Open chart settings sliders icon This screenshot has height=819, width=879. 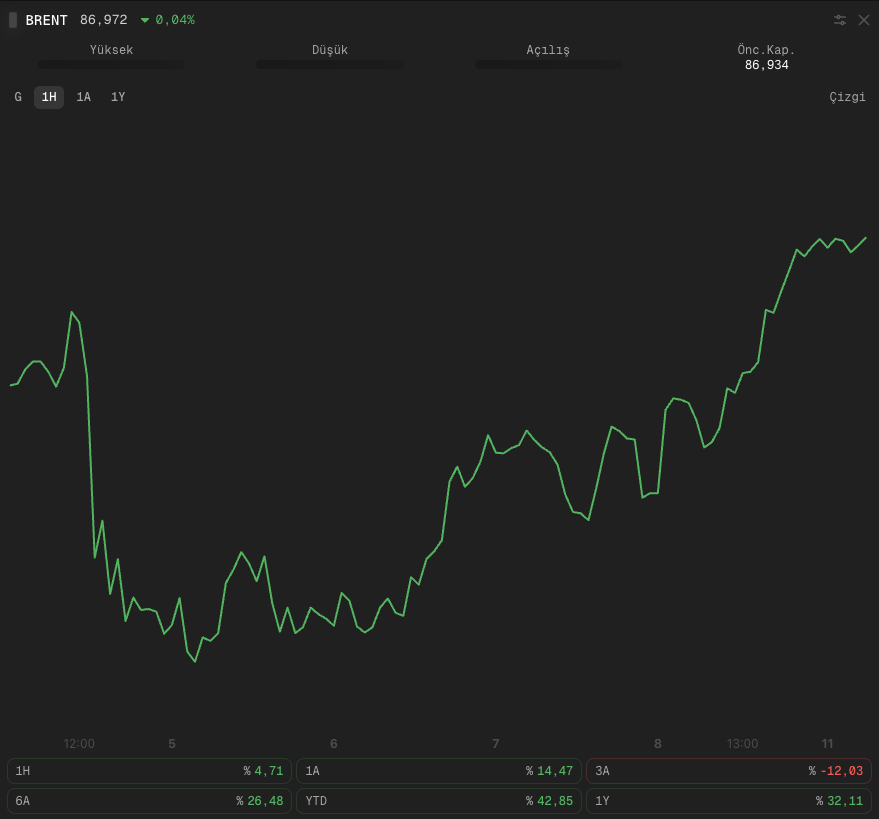click(x=839, y=20)
